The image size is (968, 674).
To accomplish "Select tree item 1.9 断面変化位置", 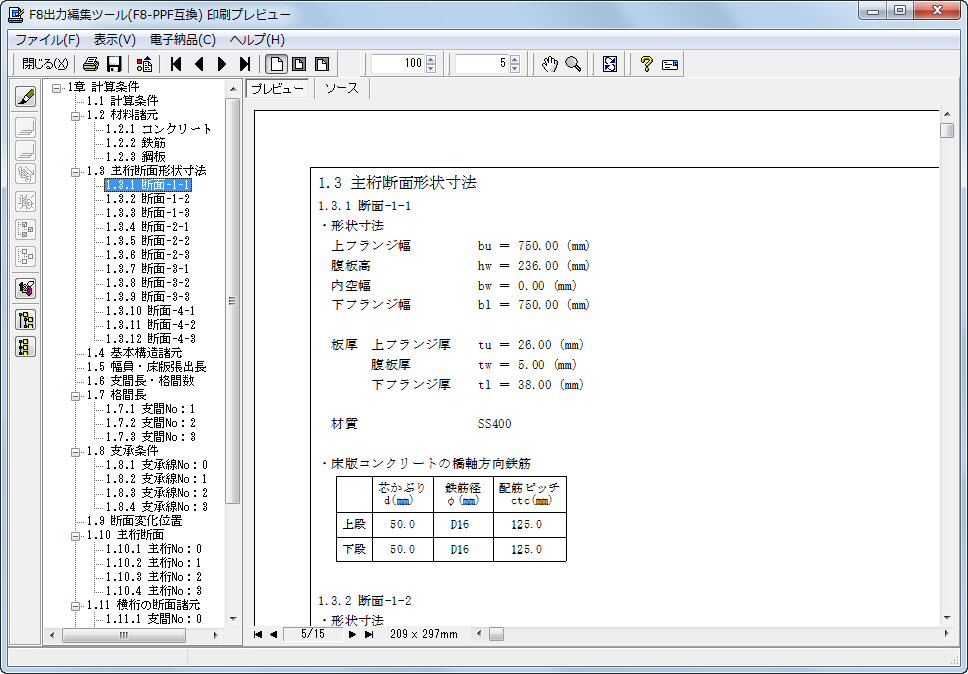I will click(x=134, y=522).
